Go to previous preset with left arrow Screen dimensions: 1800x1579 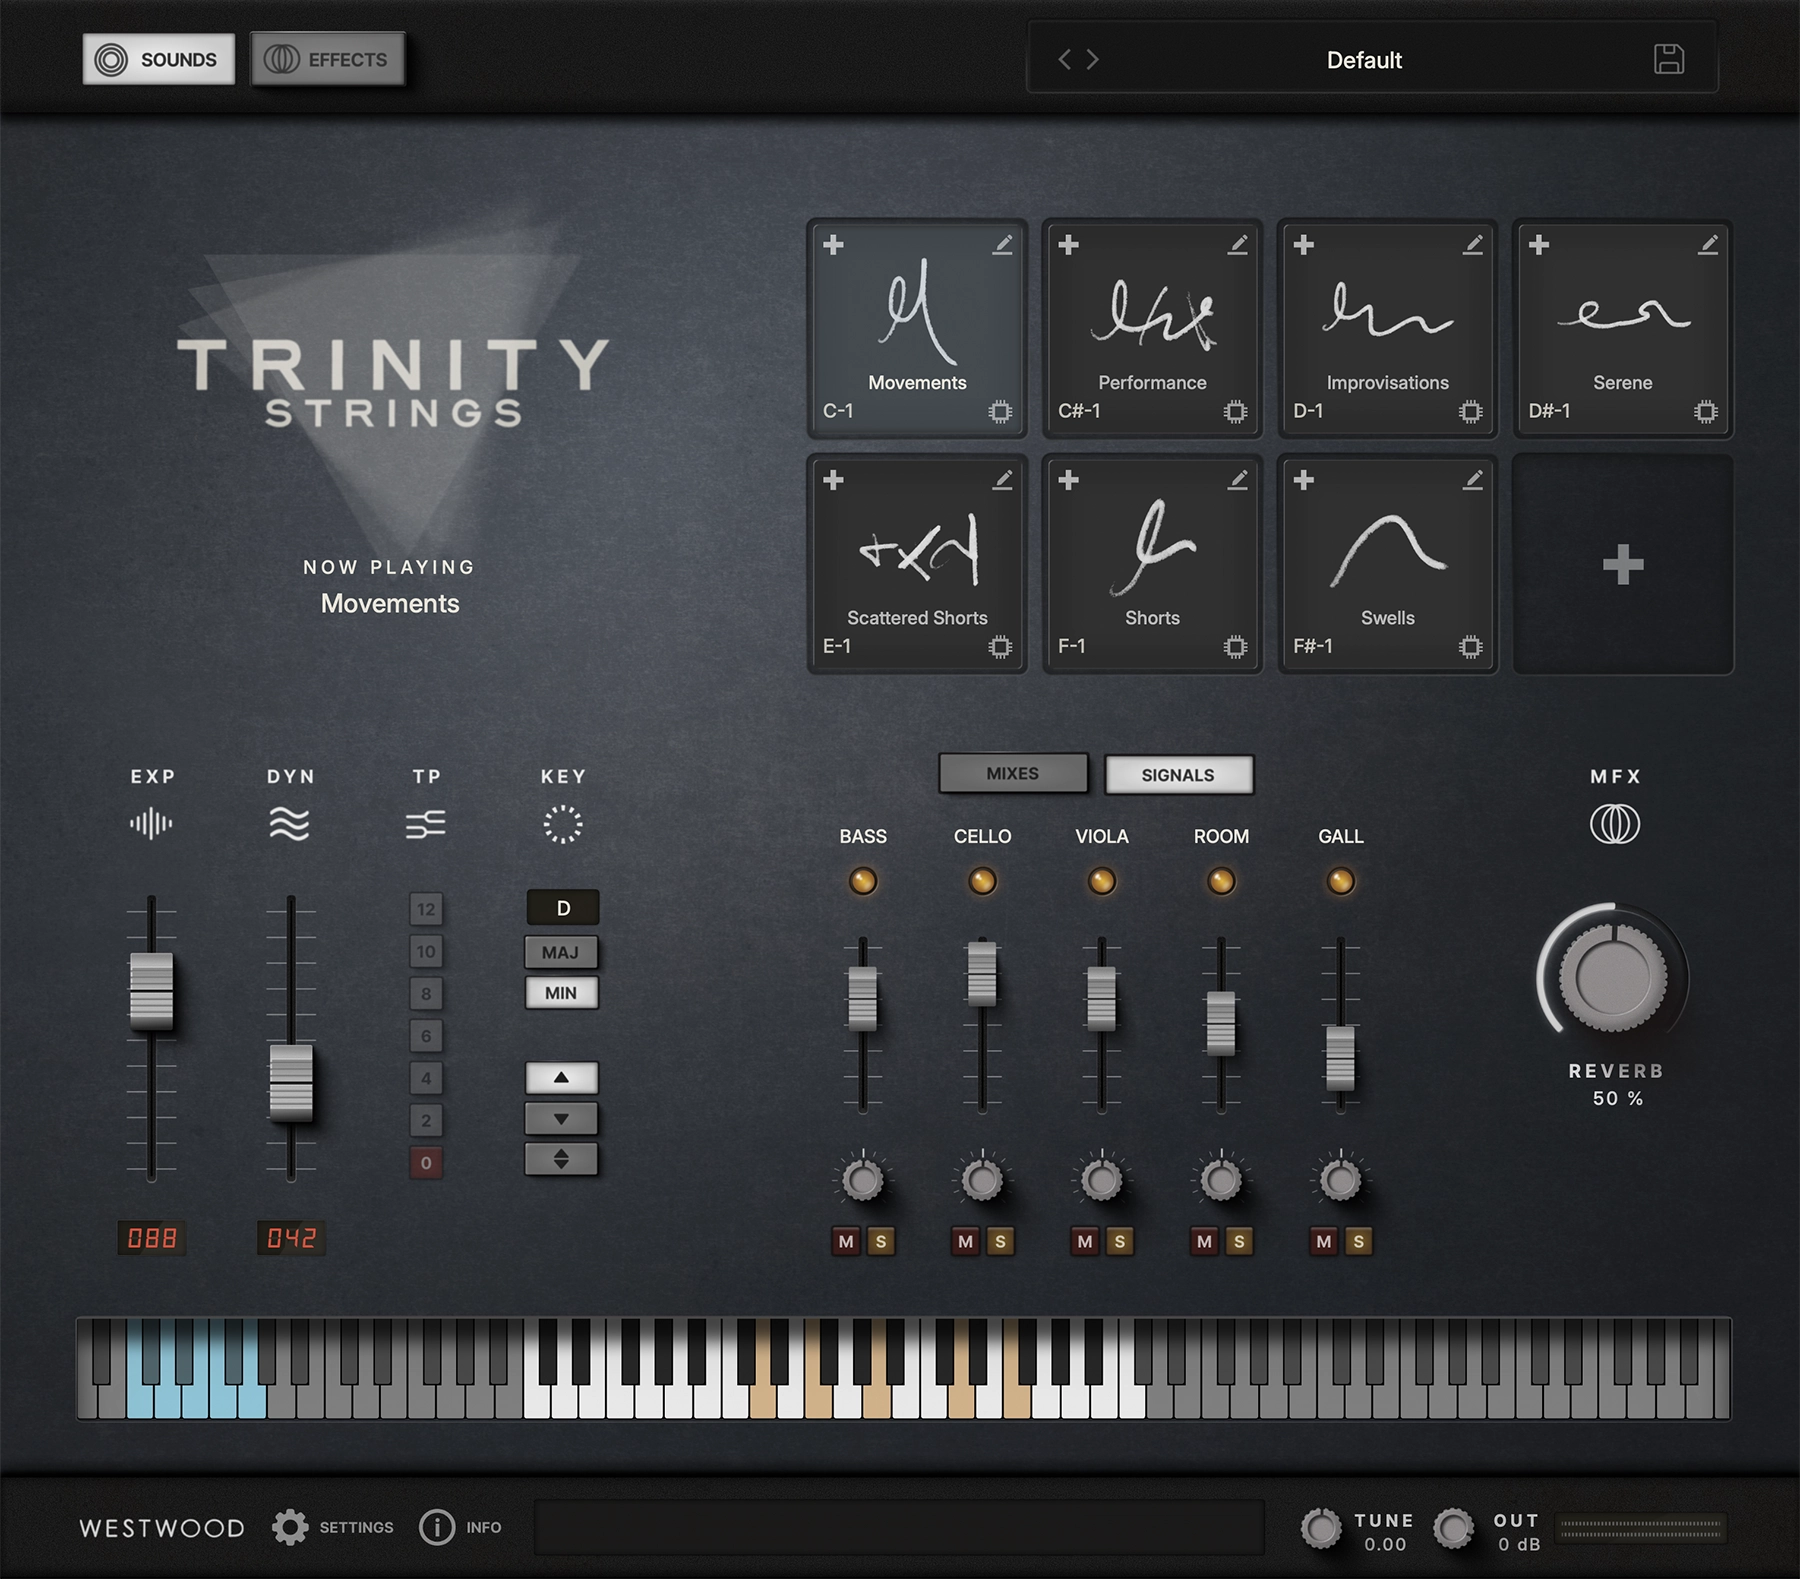pos(1064,60)
